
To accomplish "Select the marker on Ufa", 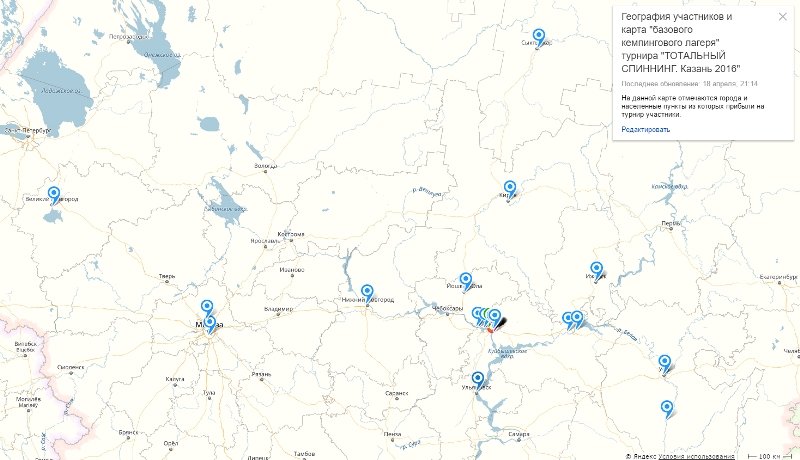I will [x=664, y=362].
